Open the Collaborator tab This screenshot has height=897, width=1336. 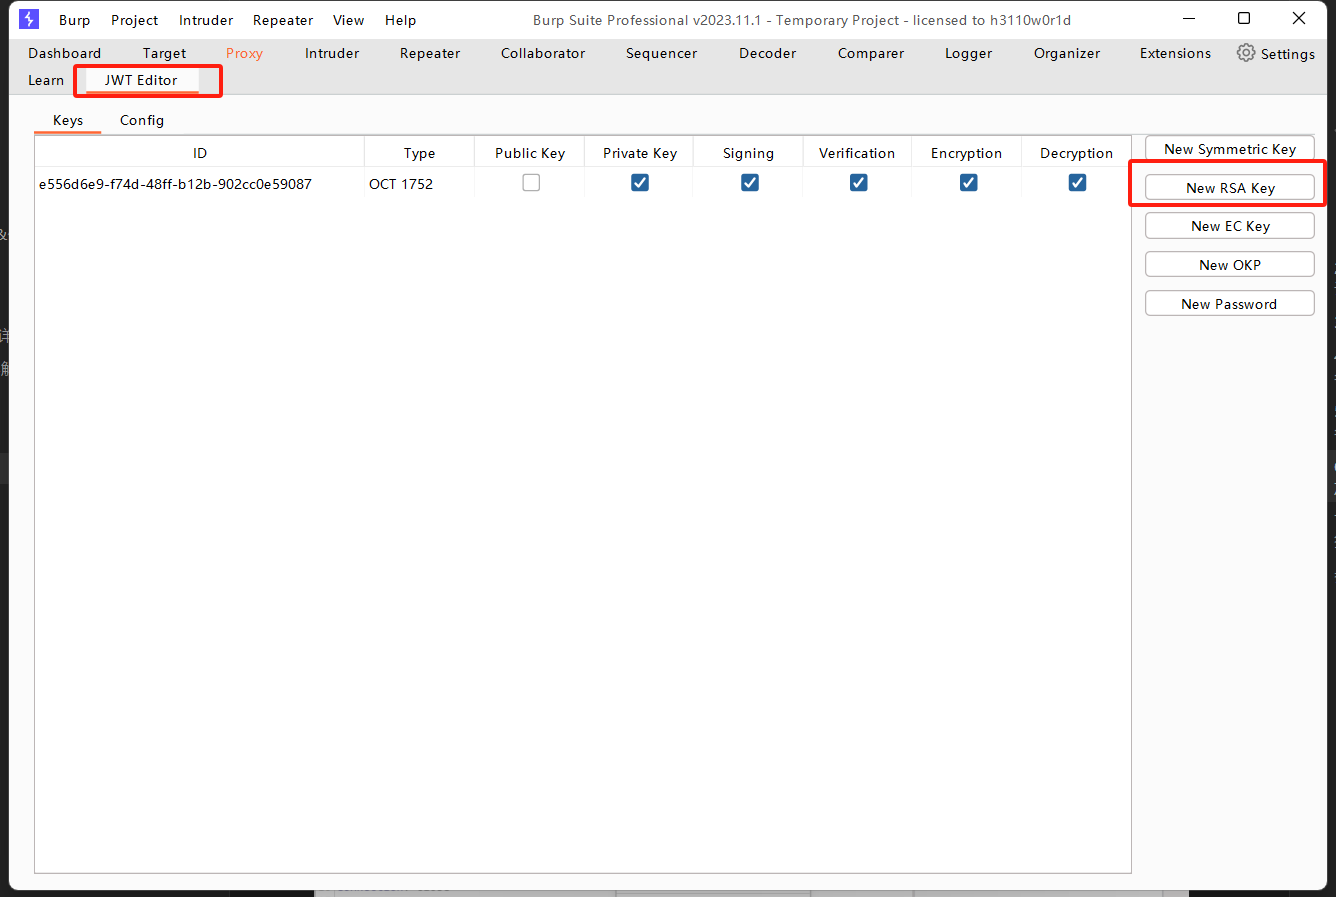[543, 53]
